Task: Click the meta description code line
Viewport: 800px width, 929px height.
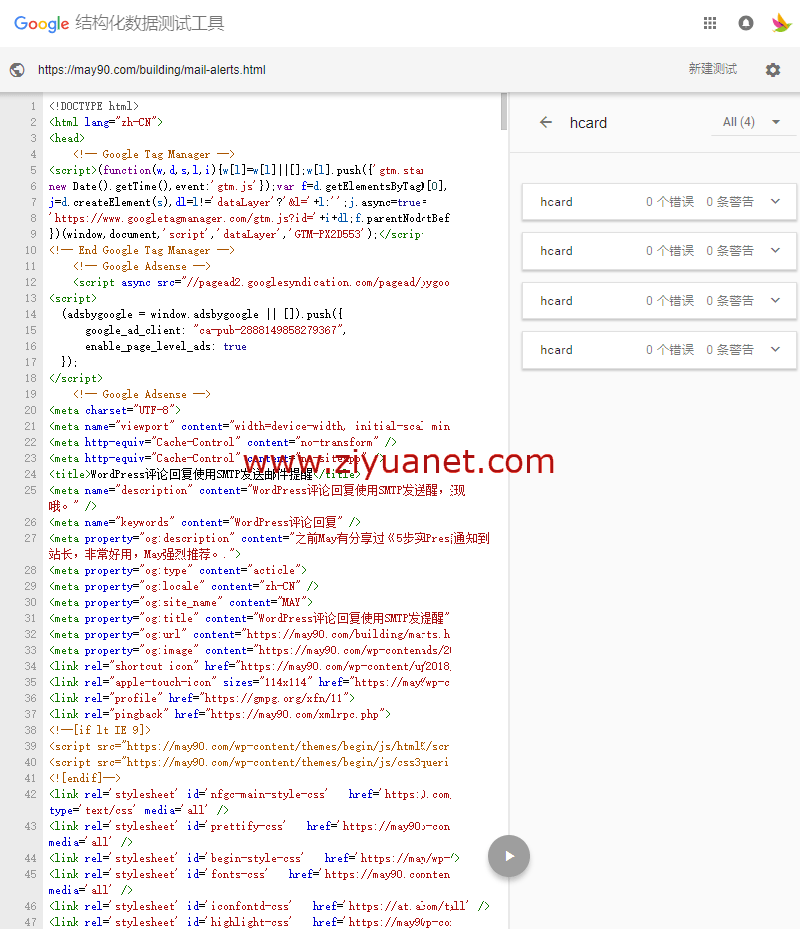Action: click(x=257, y=498)
